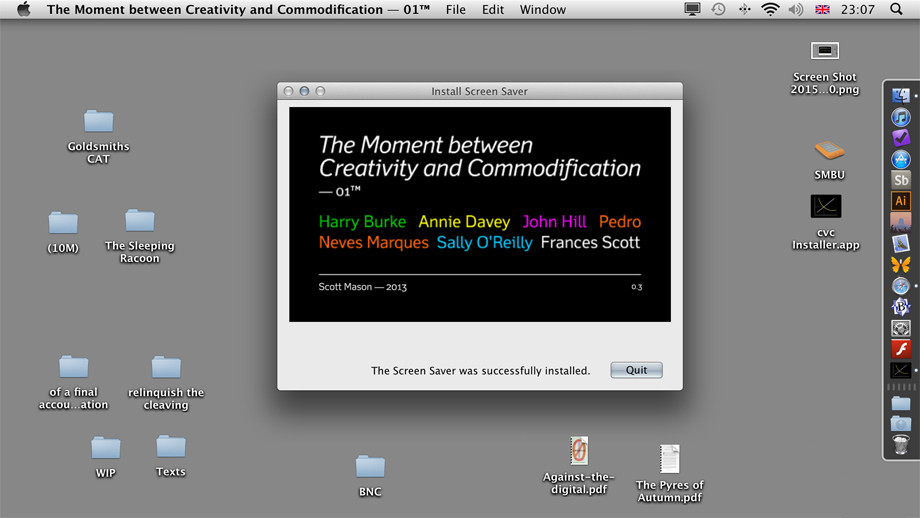Open the Edit menu
This screenshot has width=920, height=518.
tap(493, 10)
